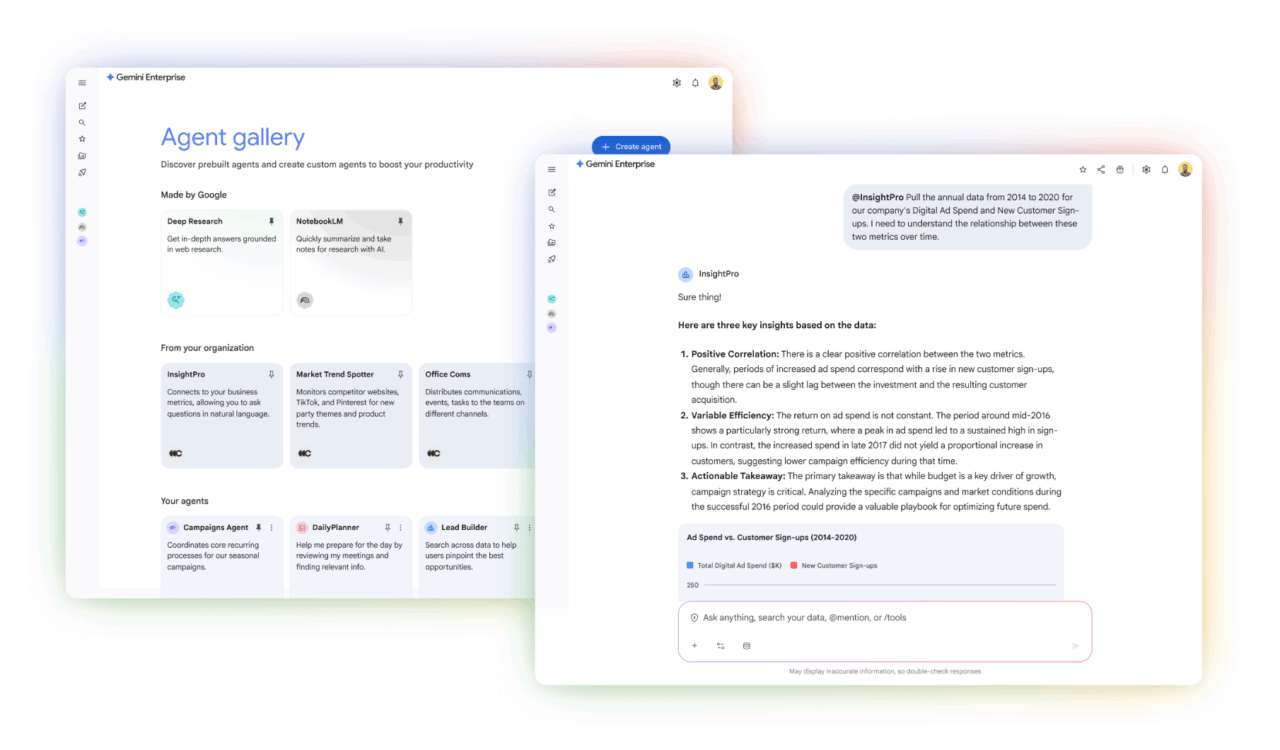1280x750 pixels.
Task: Expand the hamburger menu in the chat window
Action: 551,170
